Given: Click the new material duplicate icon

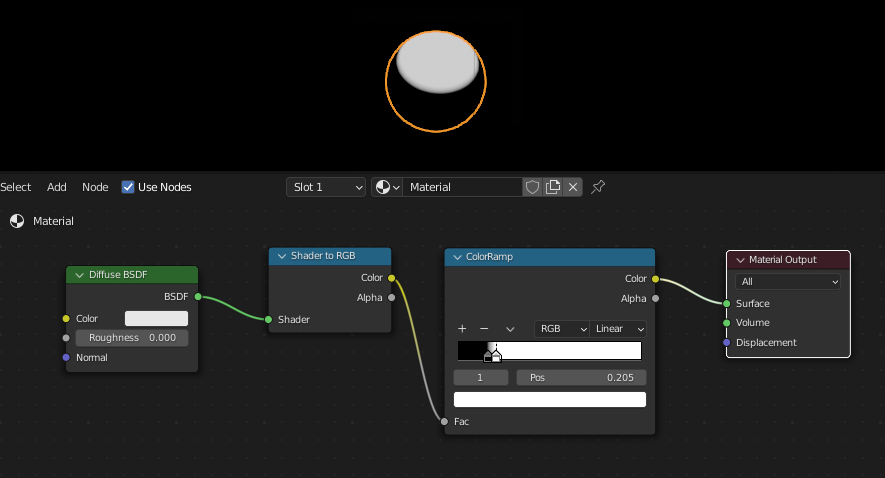Looking at the screenshot, I should (553, 187).
